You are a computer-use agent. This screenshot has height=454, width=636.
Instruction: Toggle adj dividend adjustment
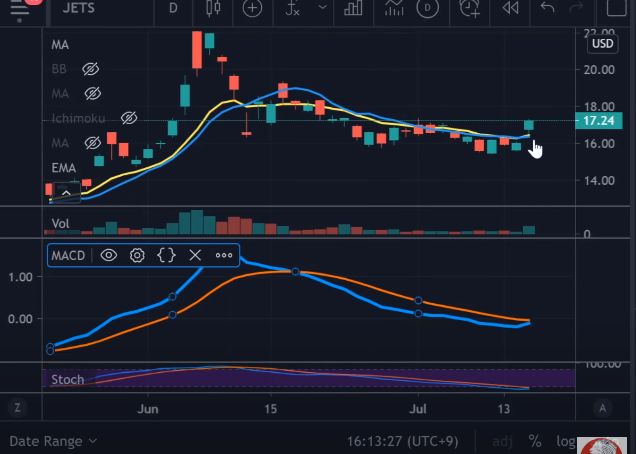point(503,441)
